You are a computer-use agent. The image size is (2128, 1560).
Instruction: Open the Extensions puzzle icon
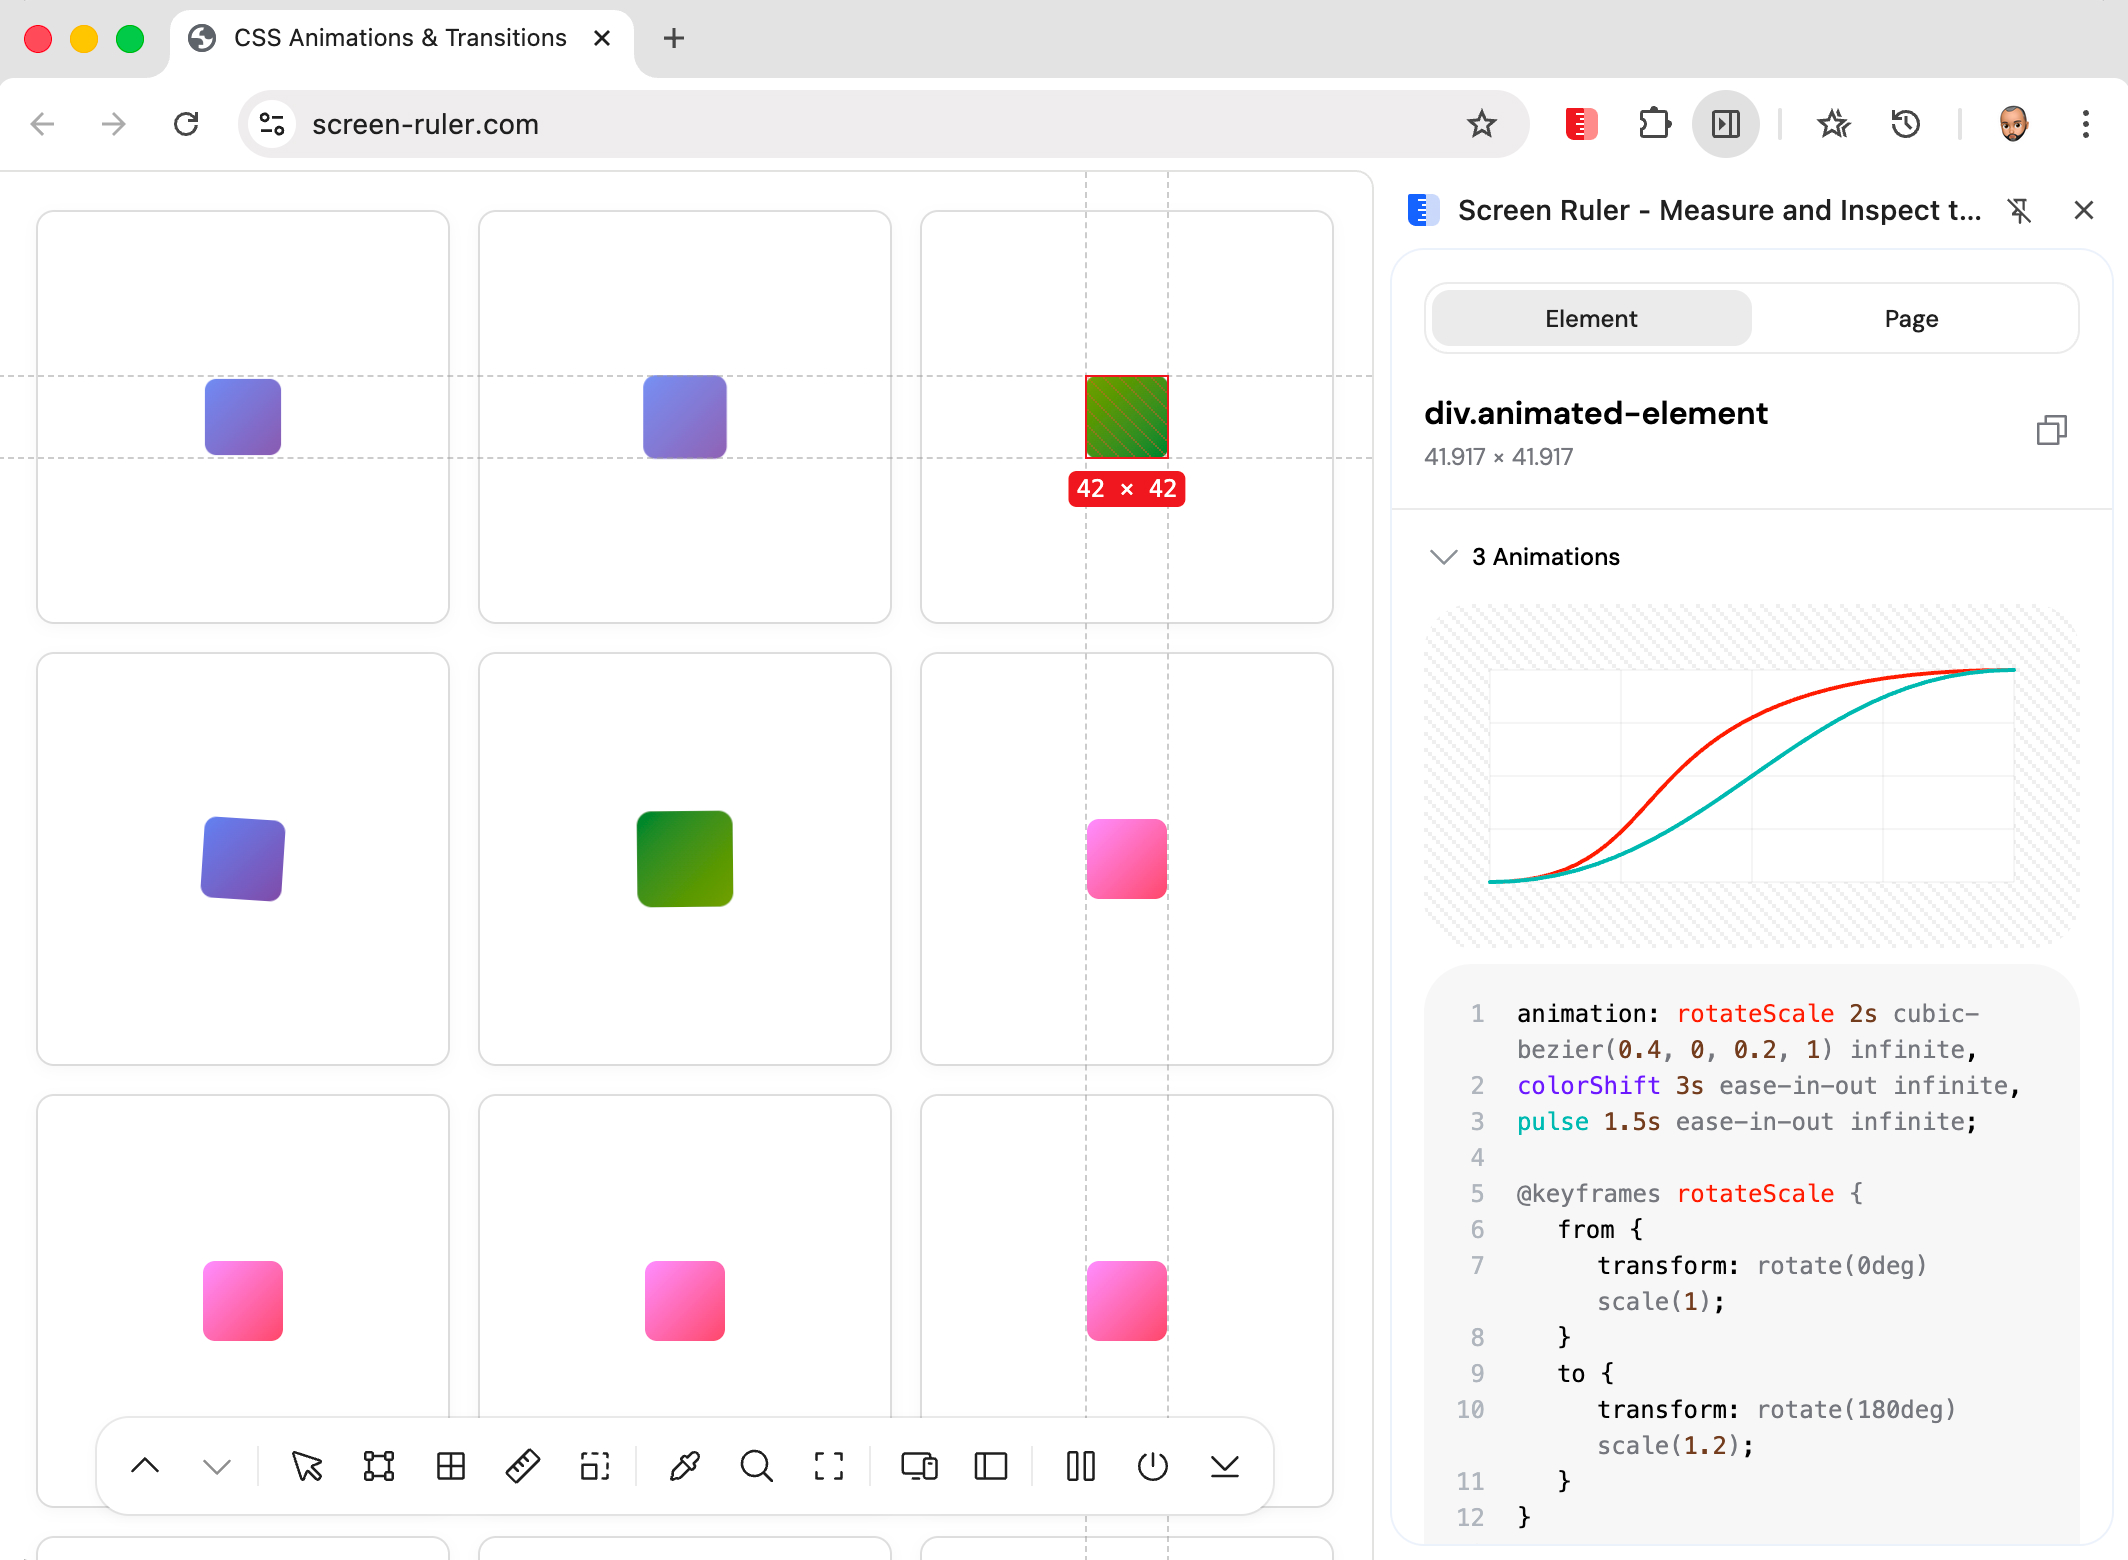pyautogui.click(x=1655, y=124)
